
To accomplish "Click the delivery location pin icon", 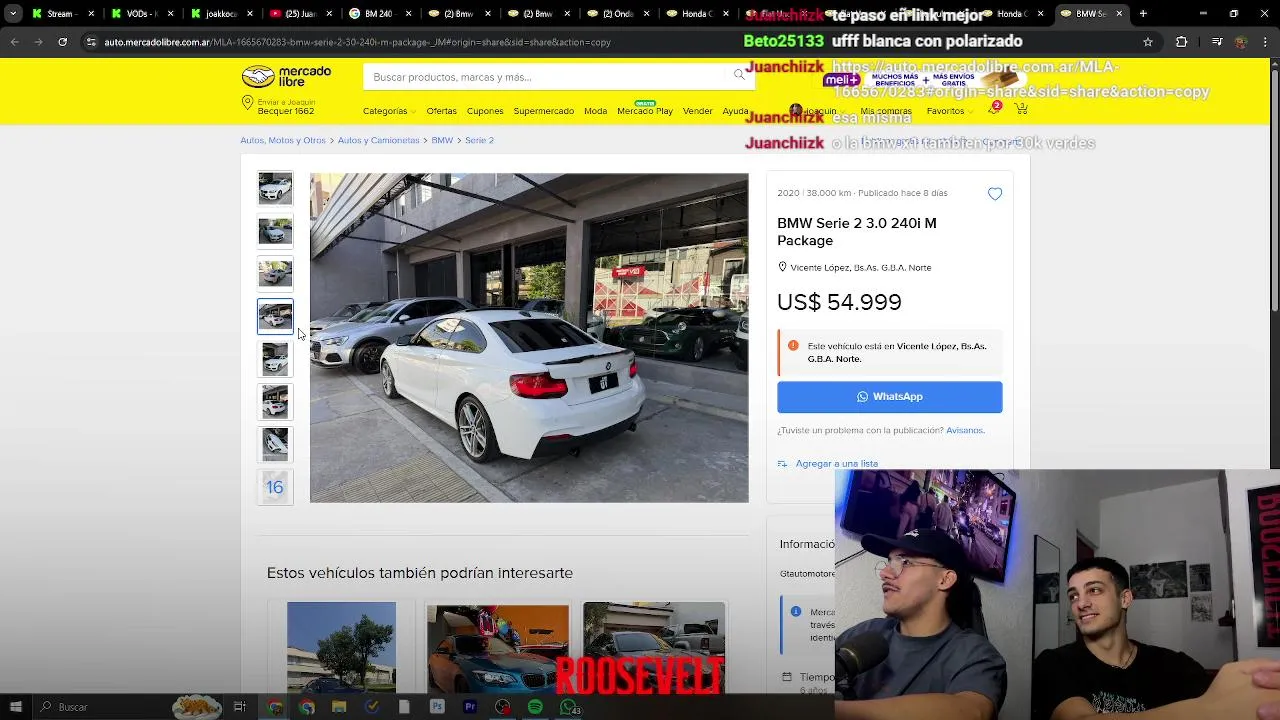I will 247,104.
